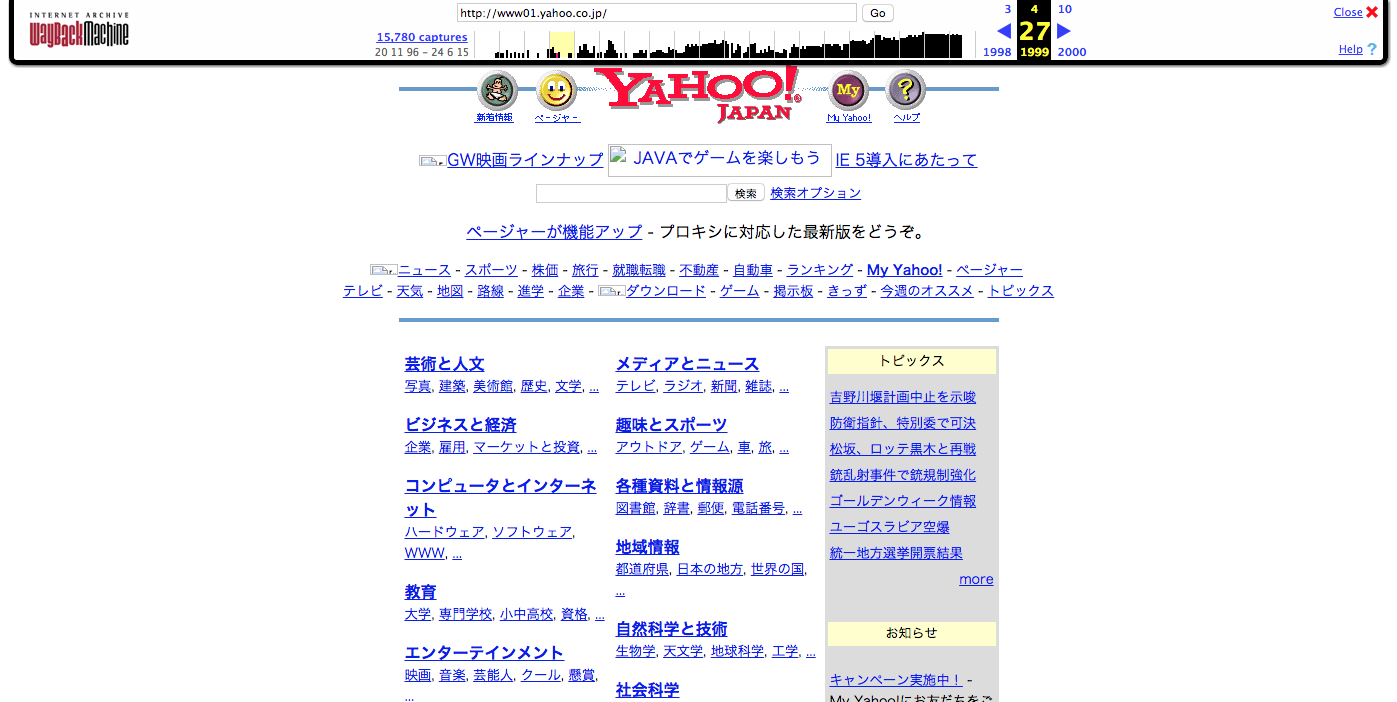
Task: Open the 今週のオススメ navigation link
Action: click(927, 291)
